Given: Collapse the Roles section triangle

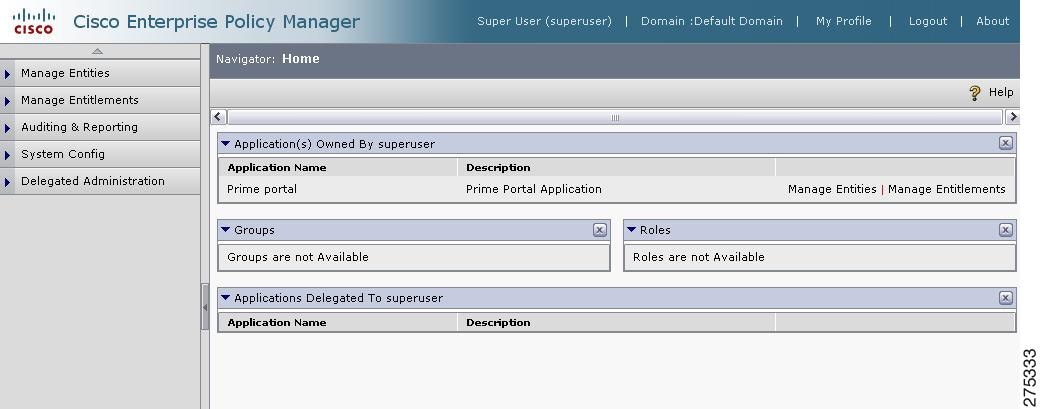Looking at the screenshot, I should (x=631, y=229).
